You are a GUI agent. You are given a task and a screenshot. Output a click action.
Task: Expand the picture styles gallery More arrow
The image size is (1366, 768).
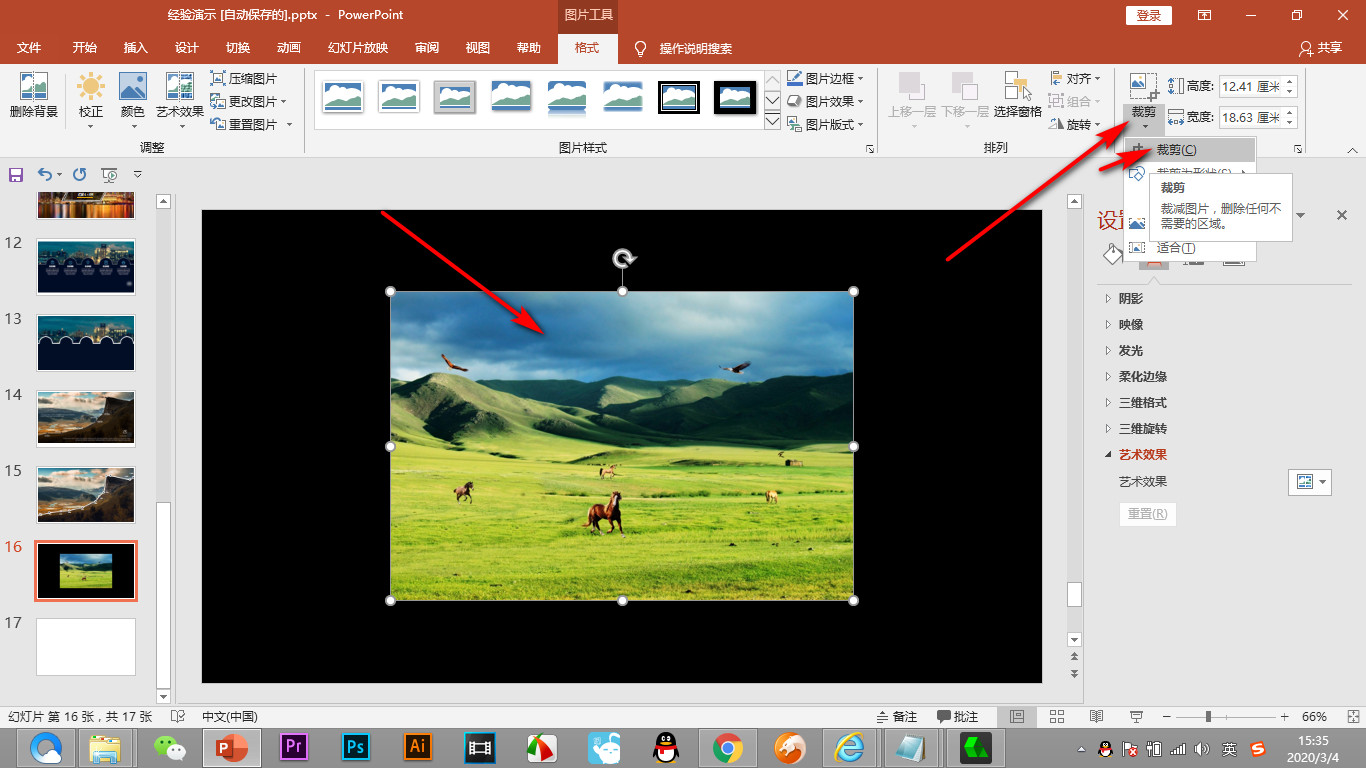click(x=772, y=122)
